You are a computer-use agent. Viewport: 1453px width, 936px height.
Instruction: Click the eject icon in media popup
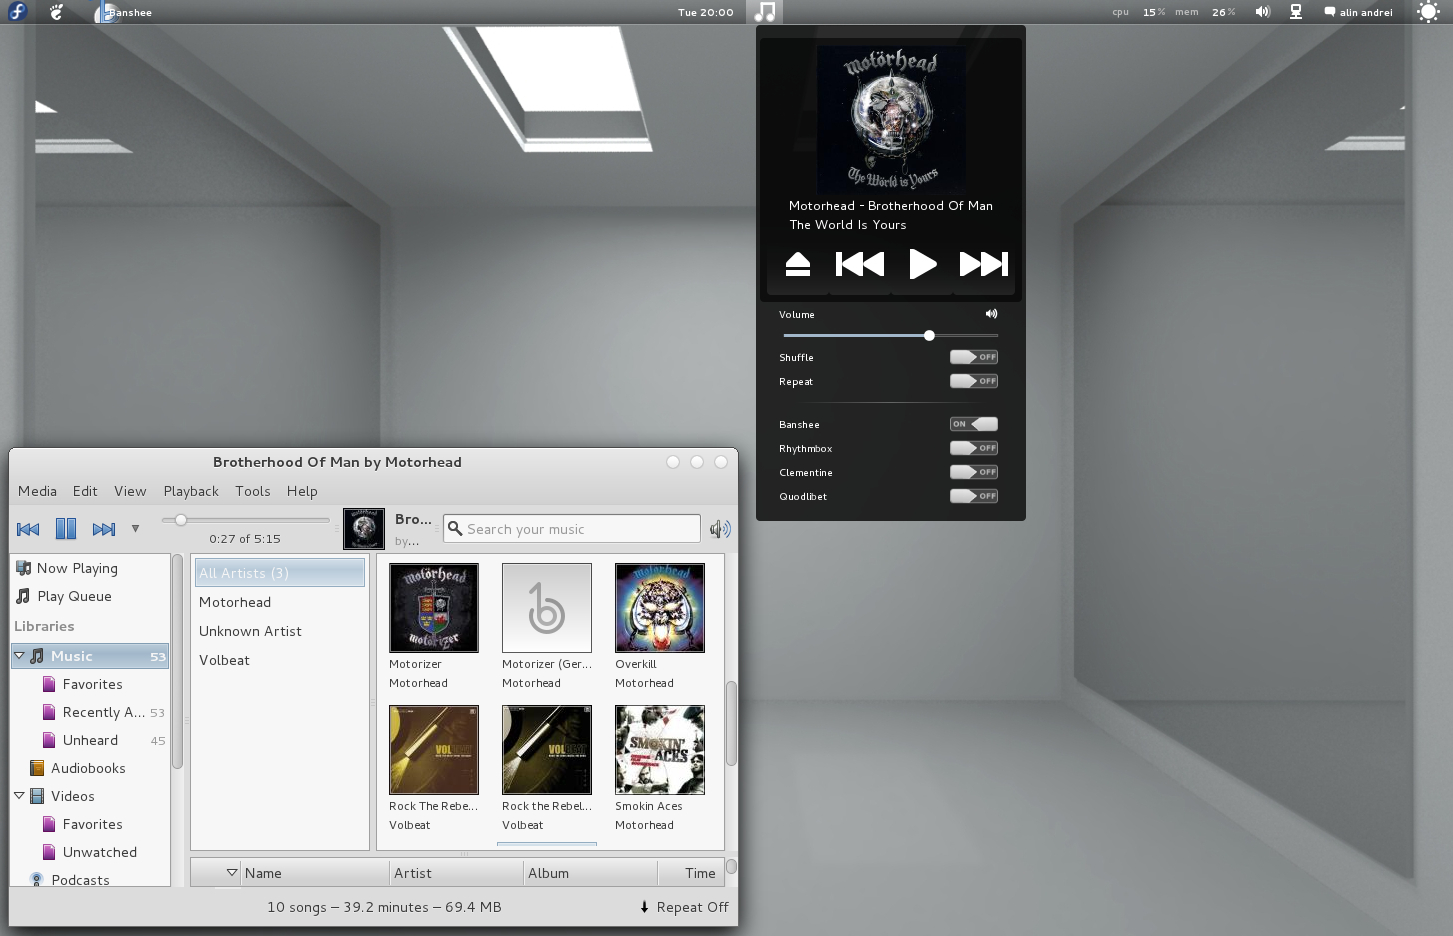pyautogui.click(x=797, y=264)
